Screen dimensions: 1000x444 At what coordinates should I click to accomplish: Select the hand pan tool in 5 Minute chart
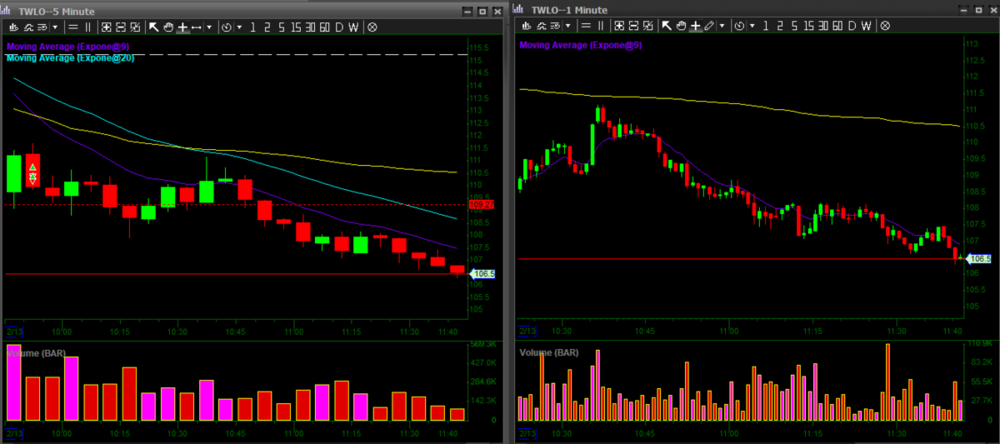point(168,27)
